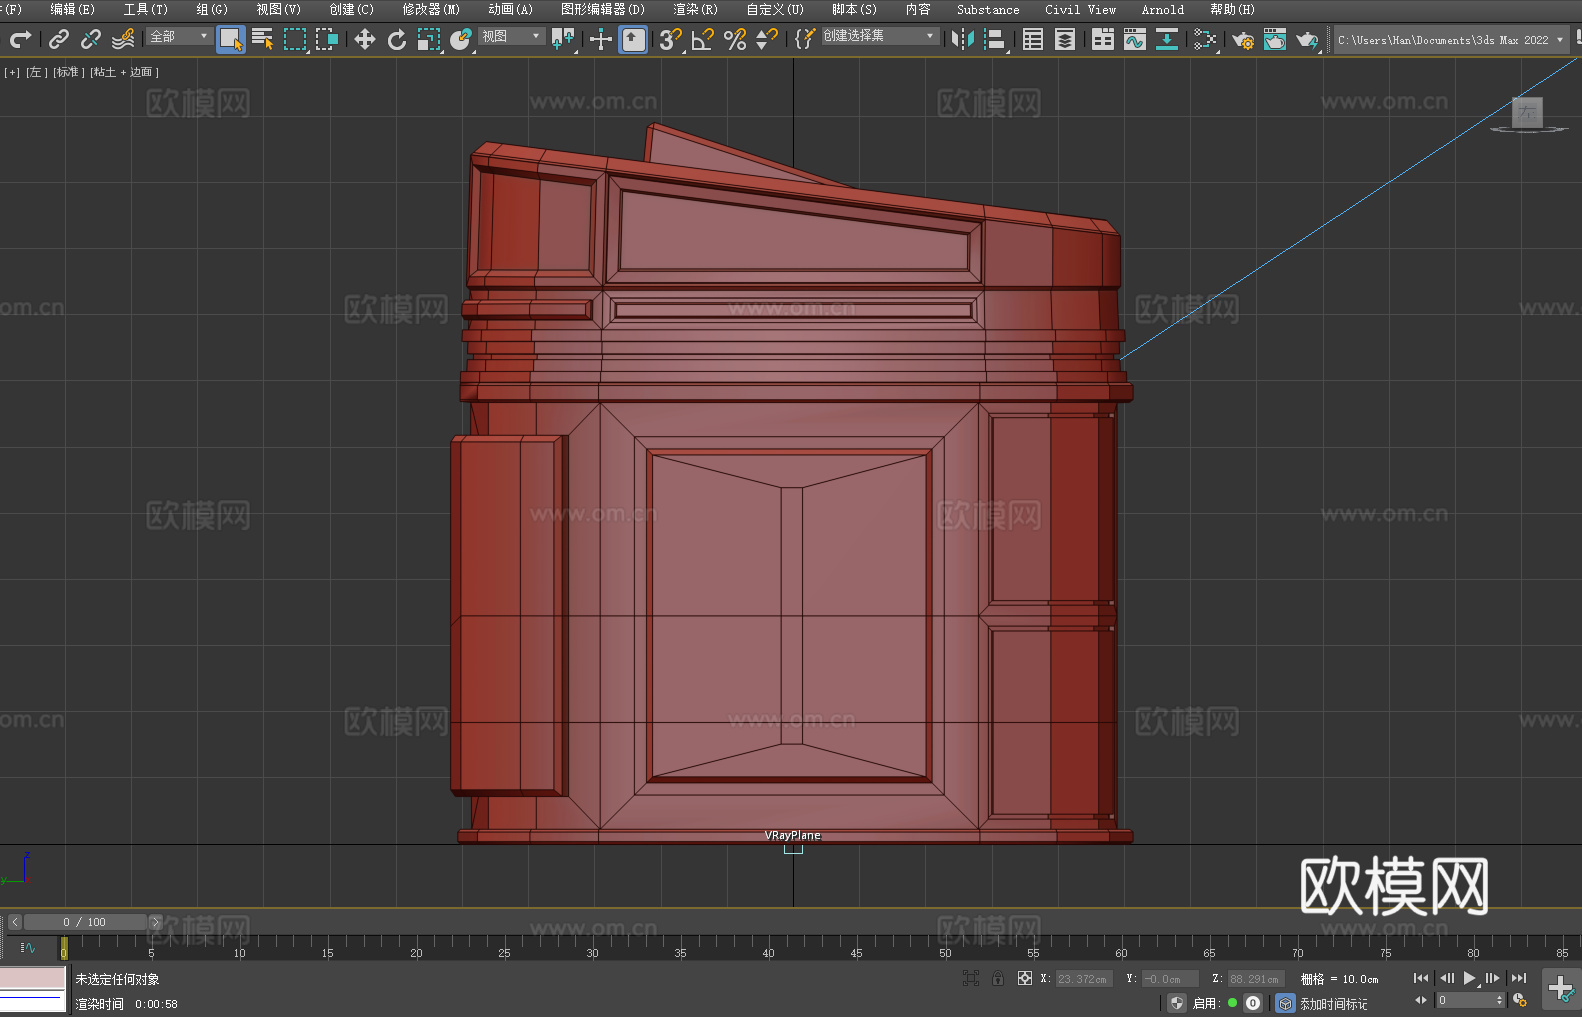
Task: Toggle the Selection Lock padlock
Action: click(x=998, y=978)
